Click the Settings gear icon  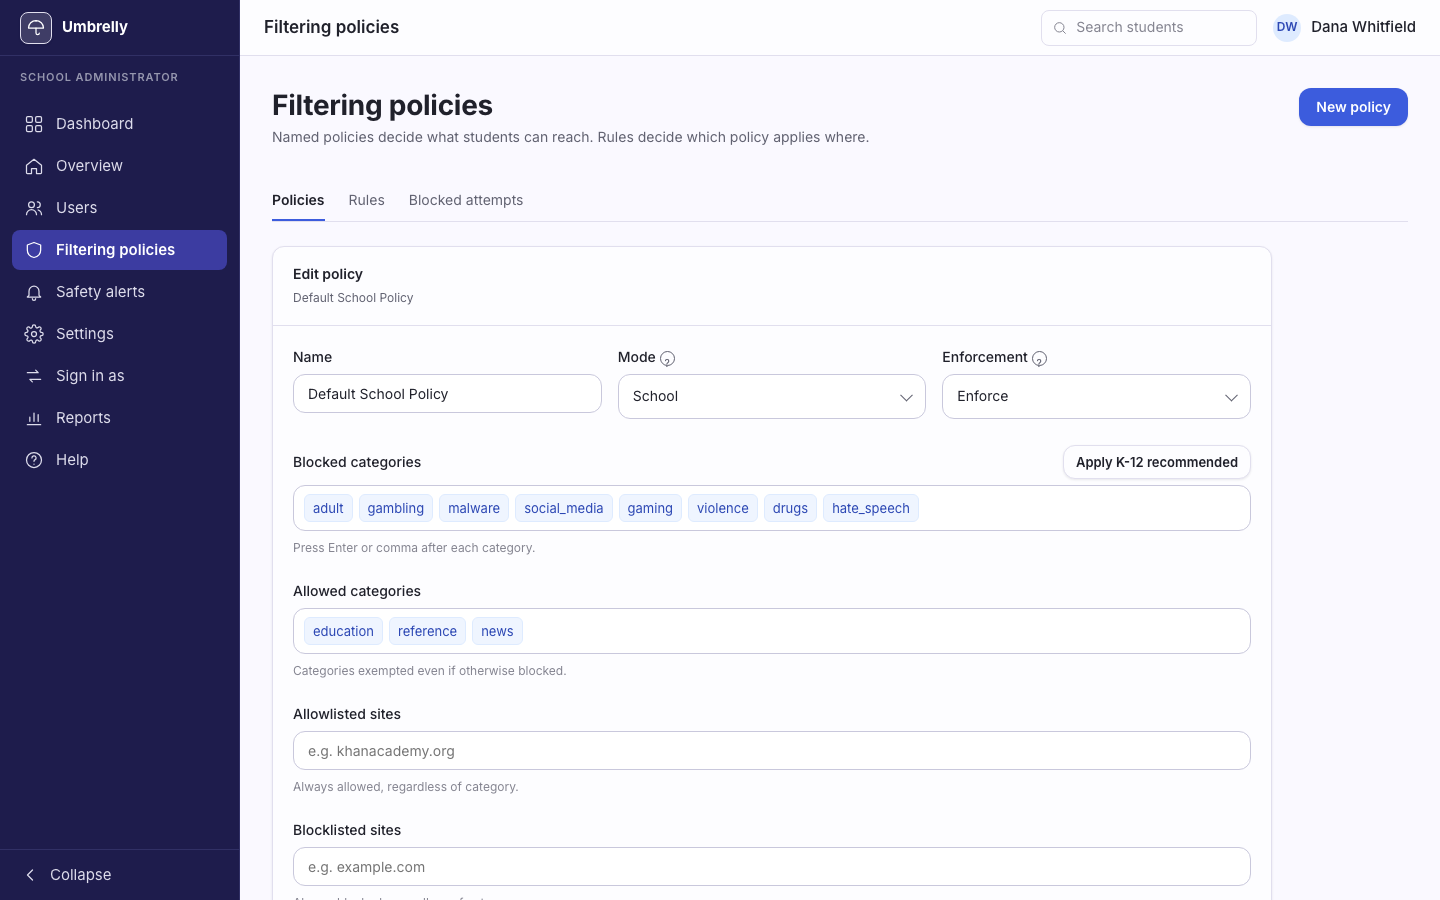tap(34, 334)
